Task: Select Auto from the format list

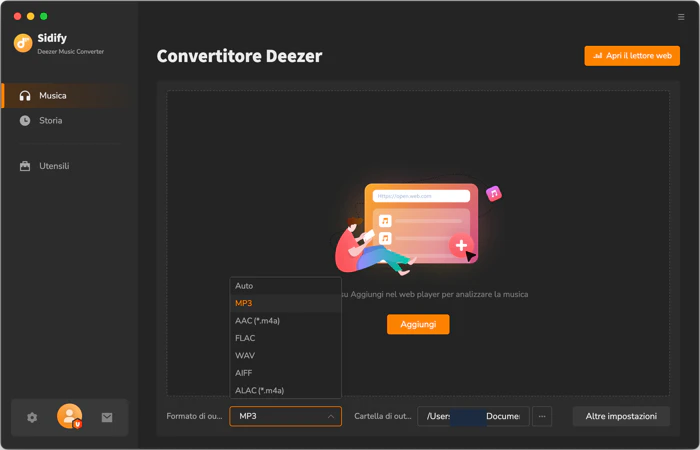Action: pyautogui.click(x=285, y=286)
